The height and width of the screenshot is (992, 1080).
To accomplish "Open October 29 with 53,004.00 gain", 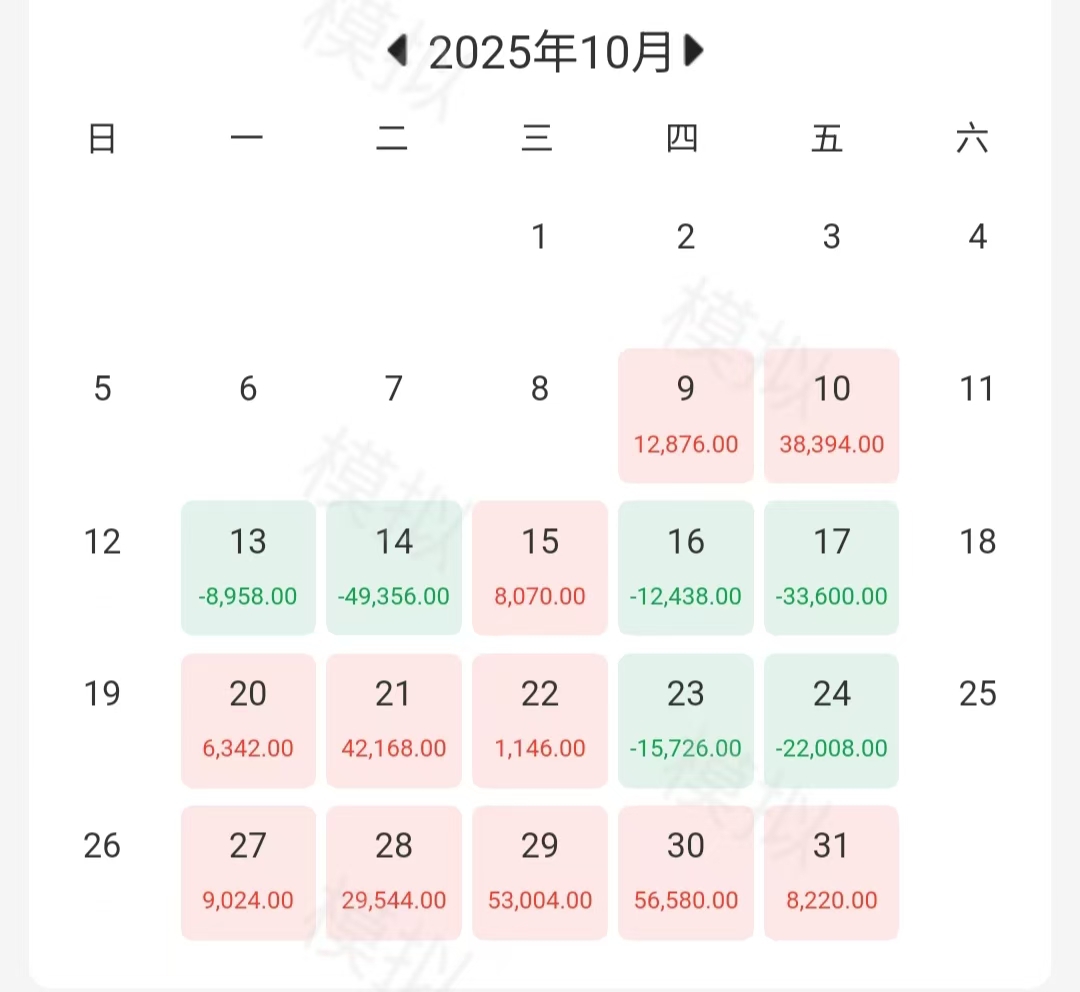I will click(540, 872).
